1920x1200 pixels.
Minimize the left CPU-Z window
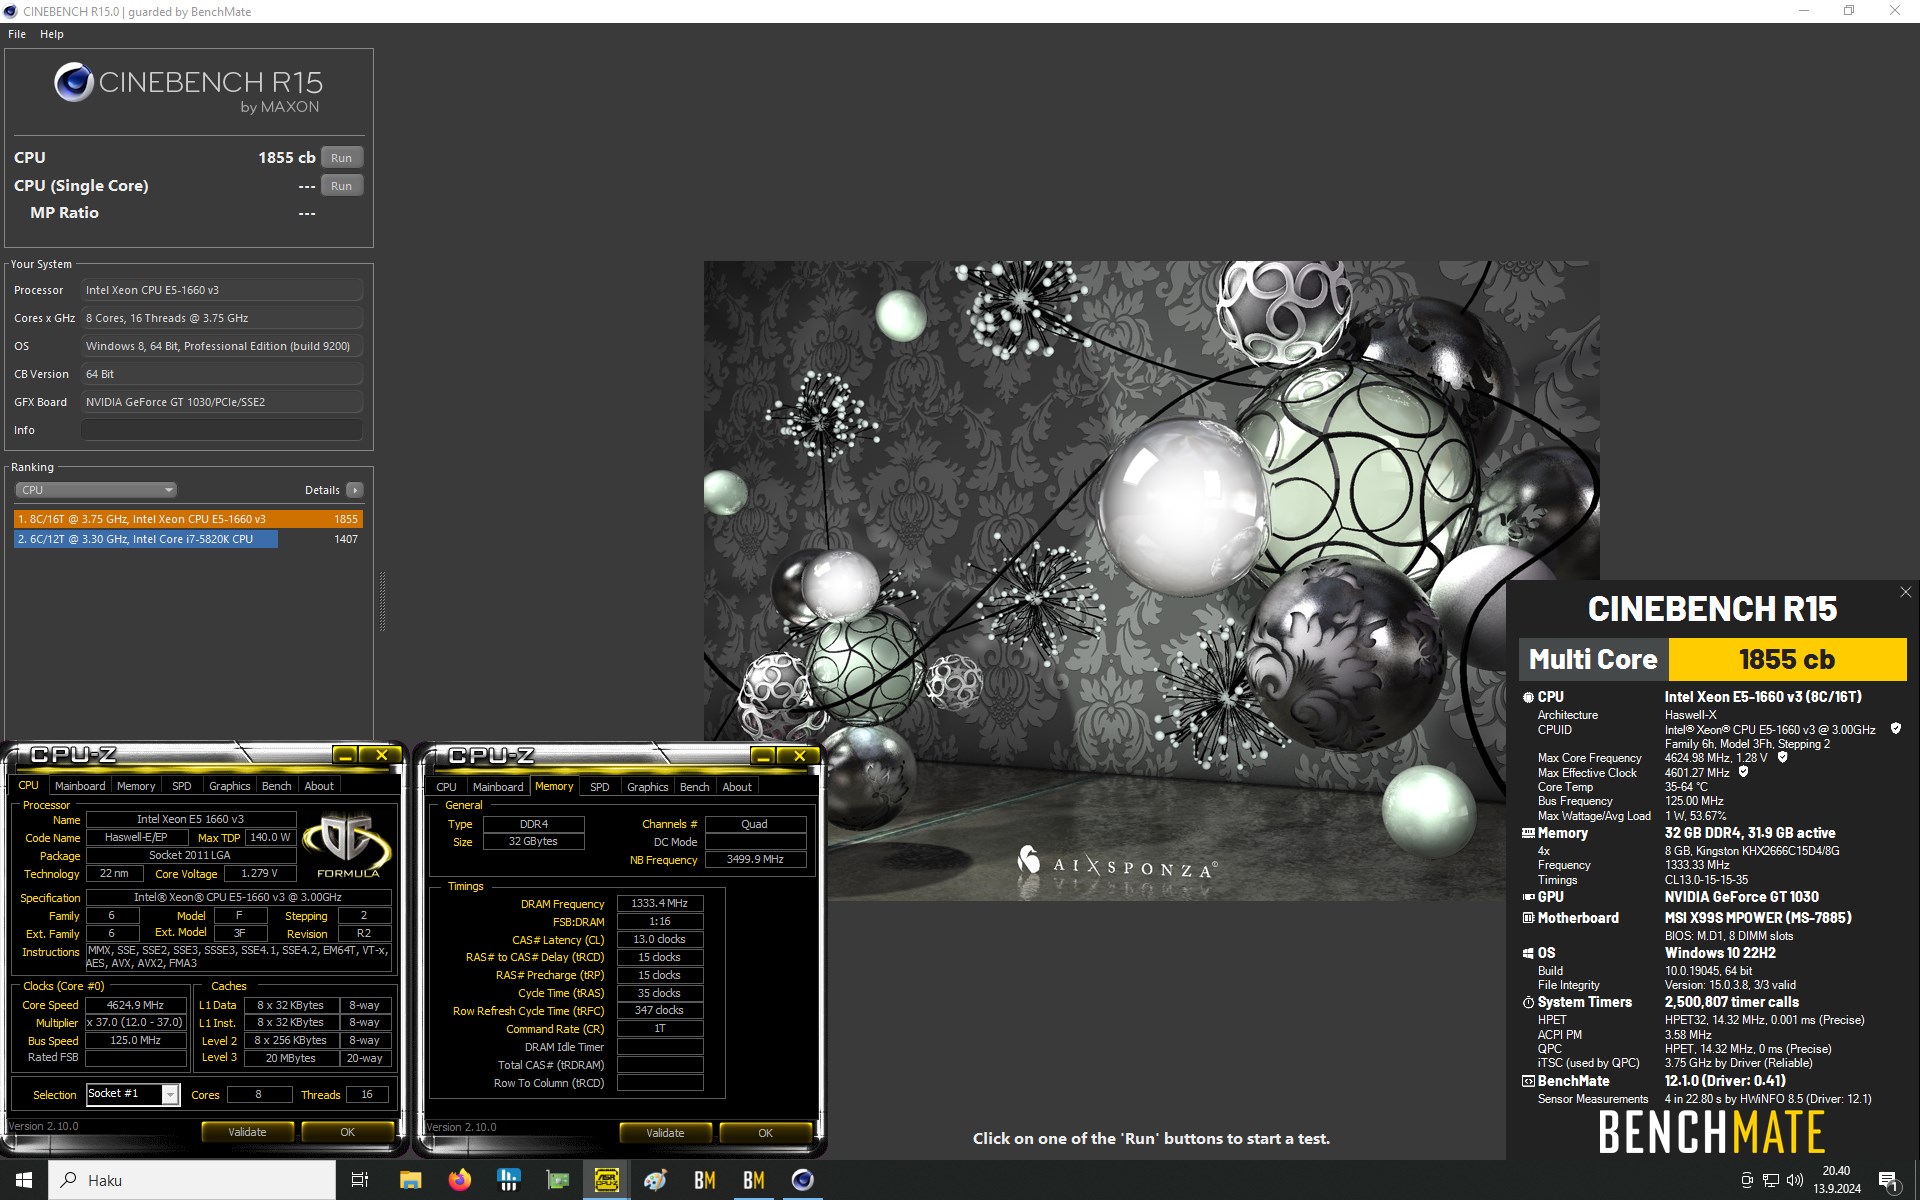point(345,755)
